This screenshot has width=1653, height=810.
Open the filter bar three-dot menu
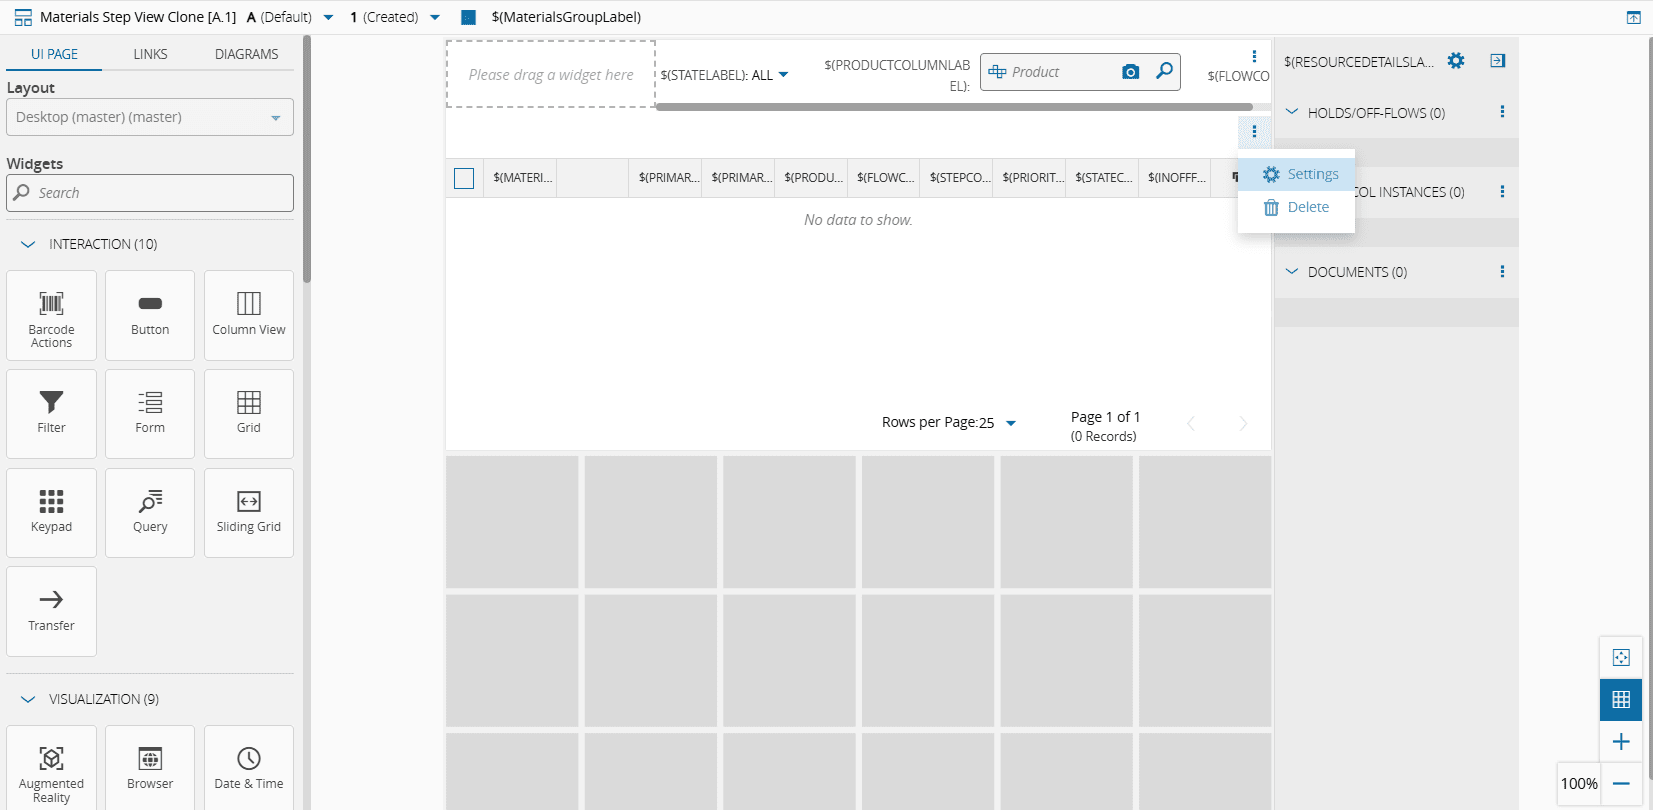pyautogui.click(x=1254, y=56)
